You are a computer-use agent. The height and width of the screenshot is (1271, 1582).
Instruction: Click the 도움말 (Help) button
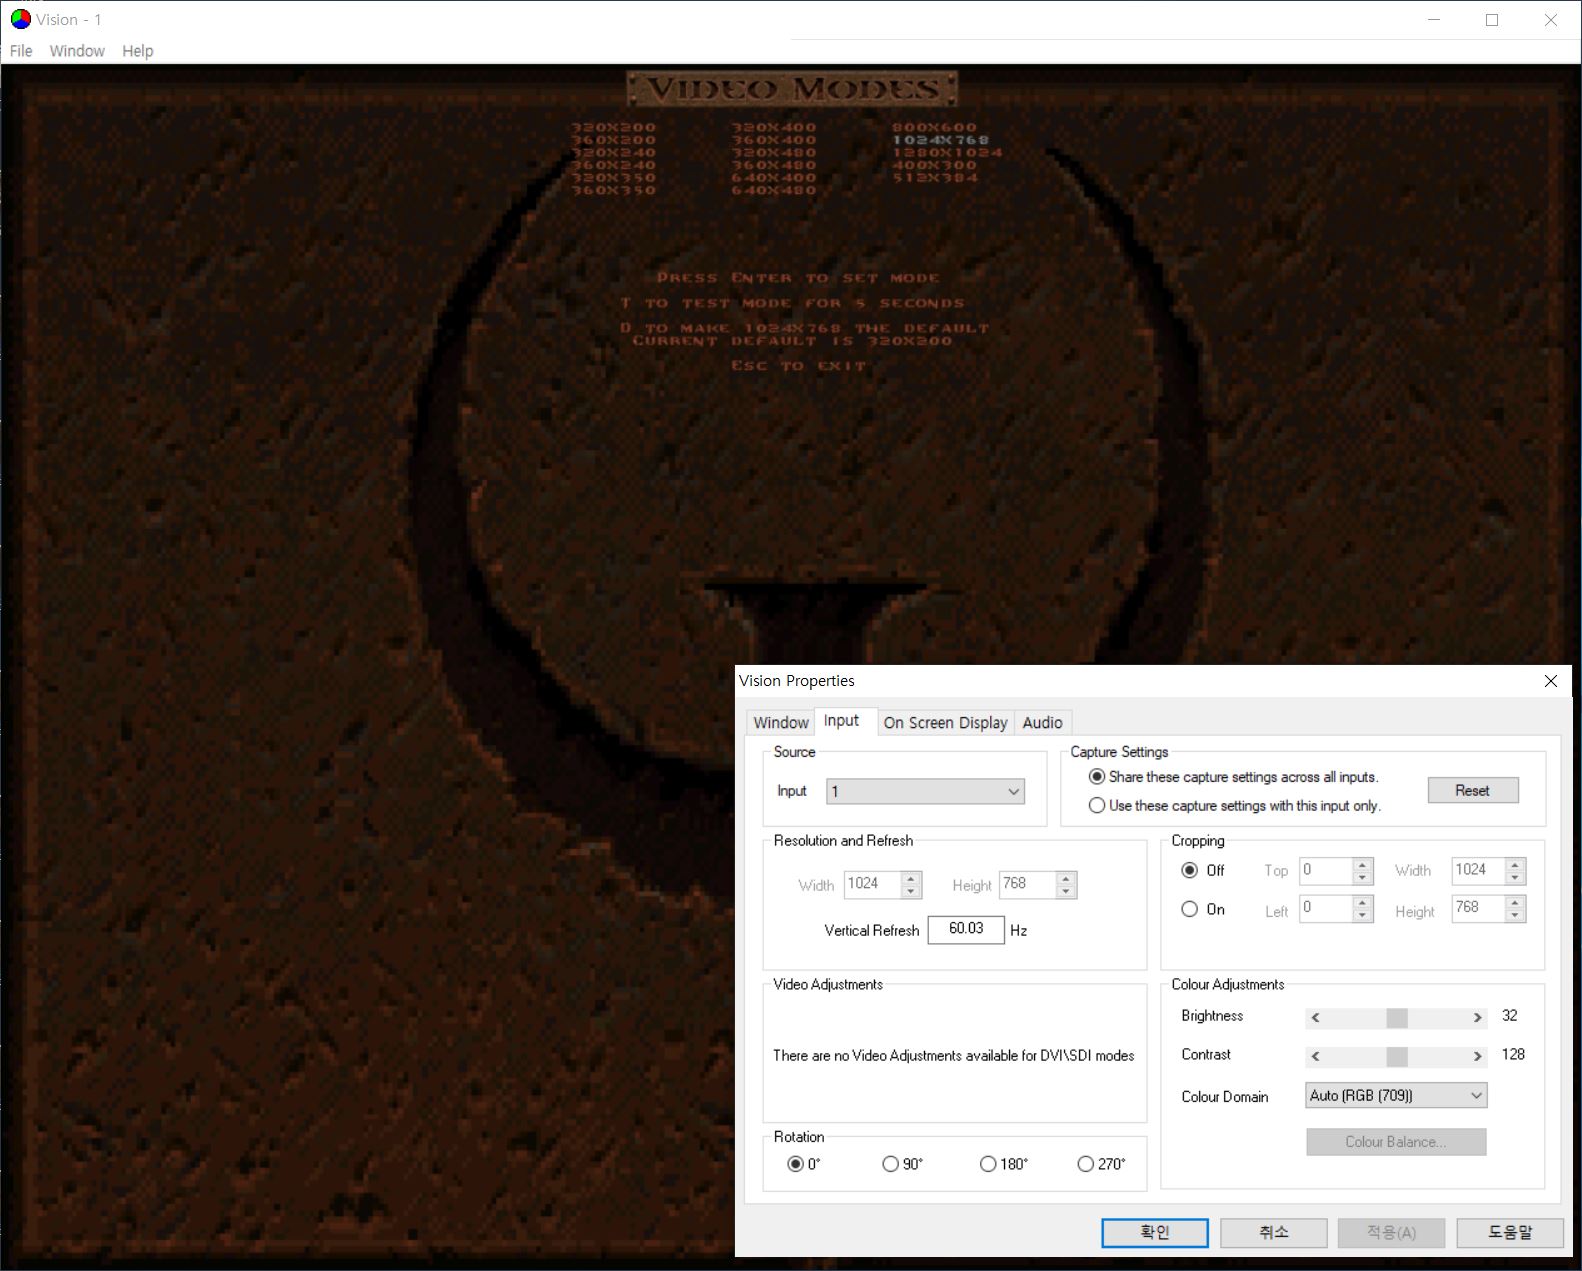tap(1510, 1232)
